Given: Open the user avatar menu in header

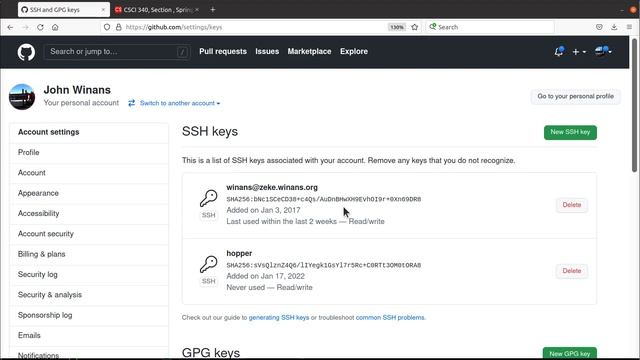Looking at the screenshot, I should [x=603, y=51].
